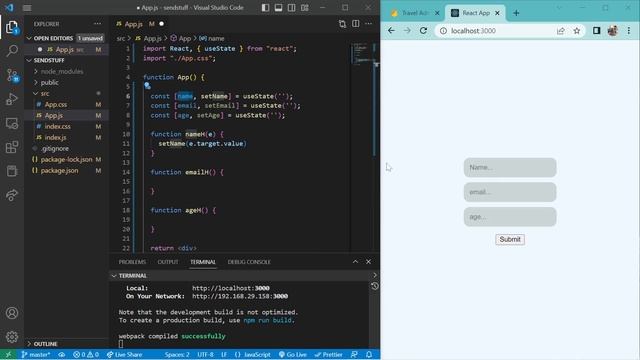Close the bottom panel
Image resolution: width=640 pixels, height=360 pixels.
pyautogui.click(x=368, y=262)
